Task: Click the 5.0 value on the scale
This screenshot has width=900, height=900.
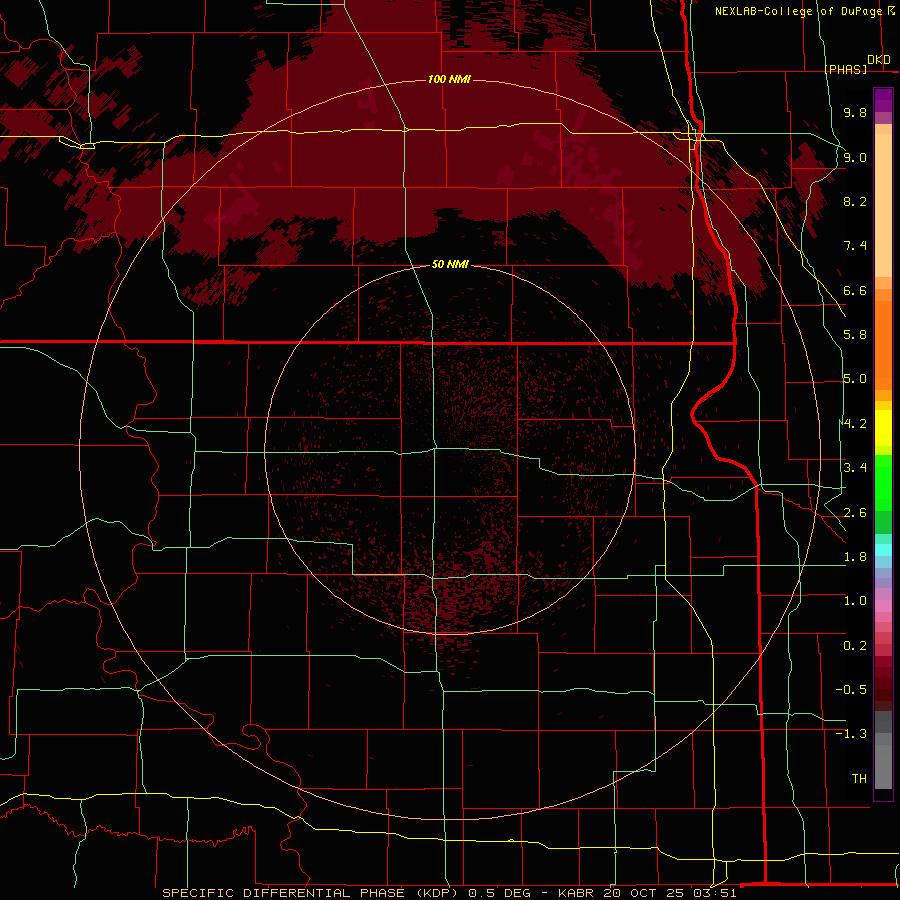Action: pyautogui.click(x=855, y=379)
